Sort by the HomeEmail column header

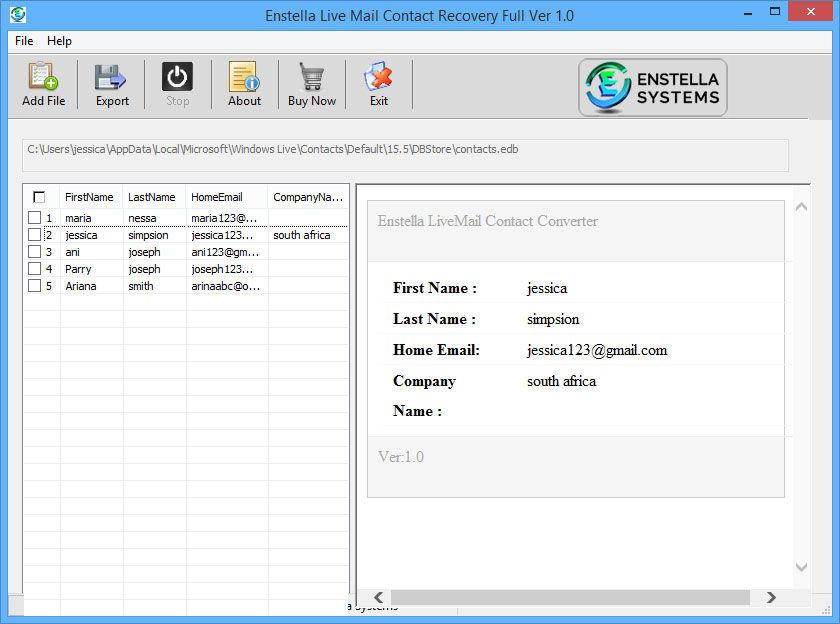click(x=227, y=197)
